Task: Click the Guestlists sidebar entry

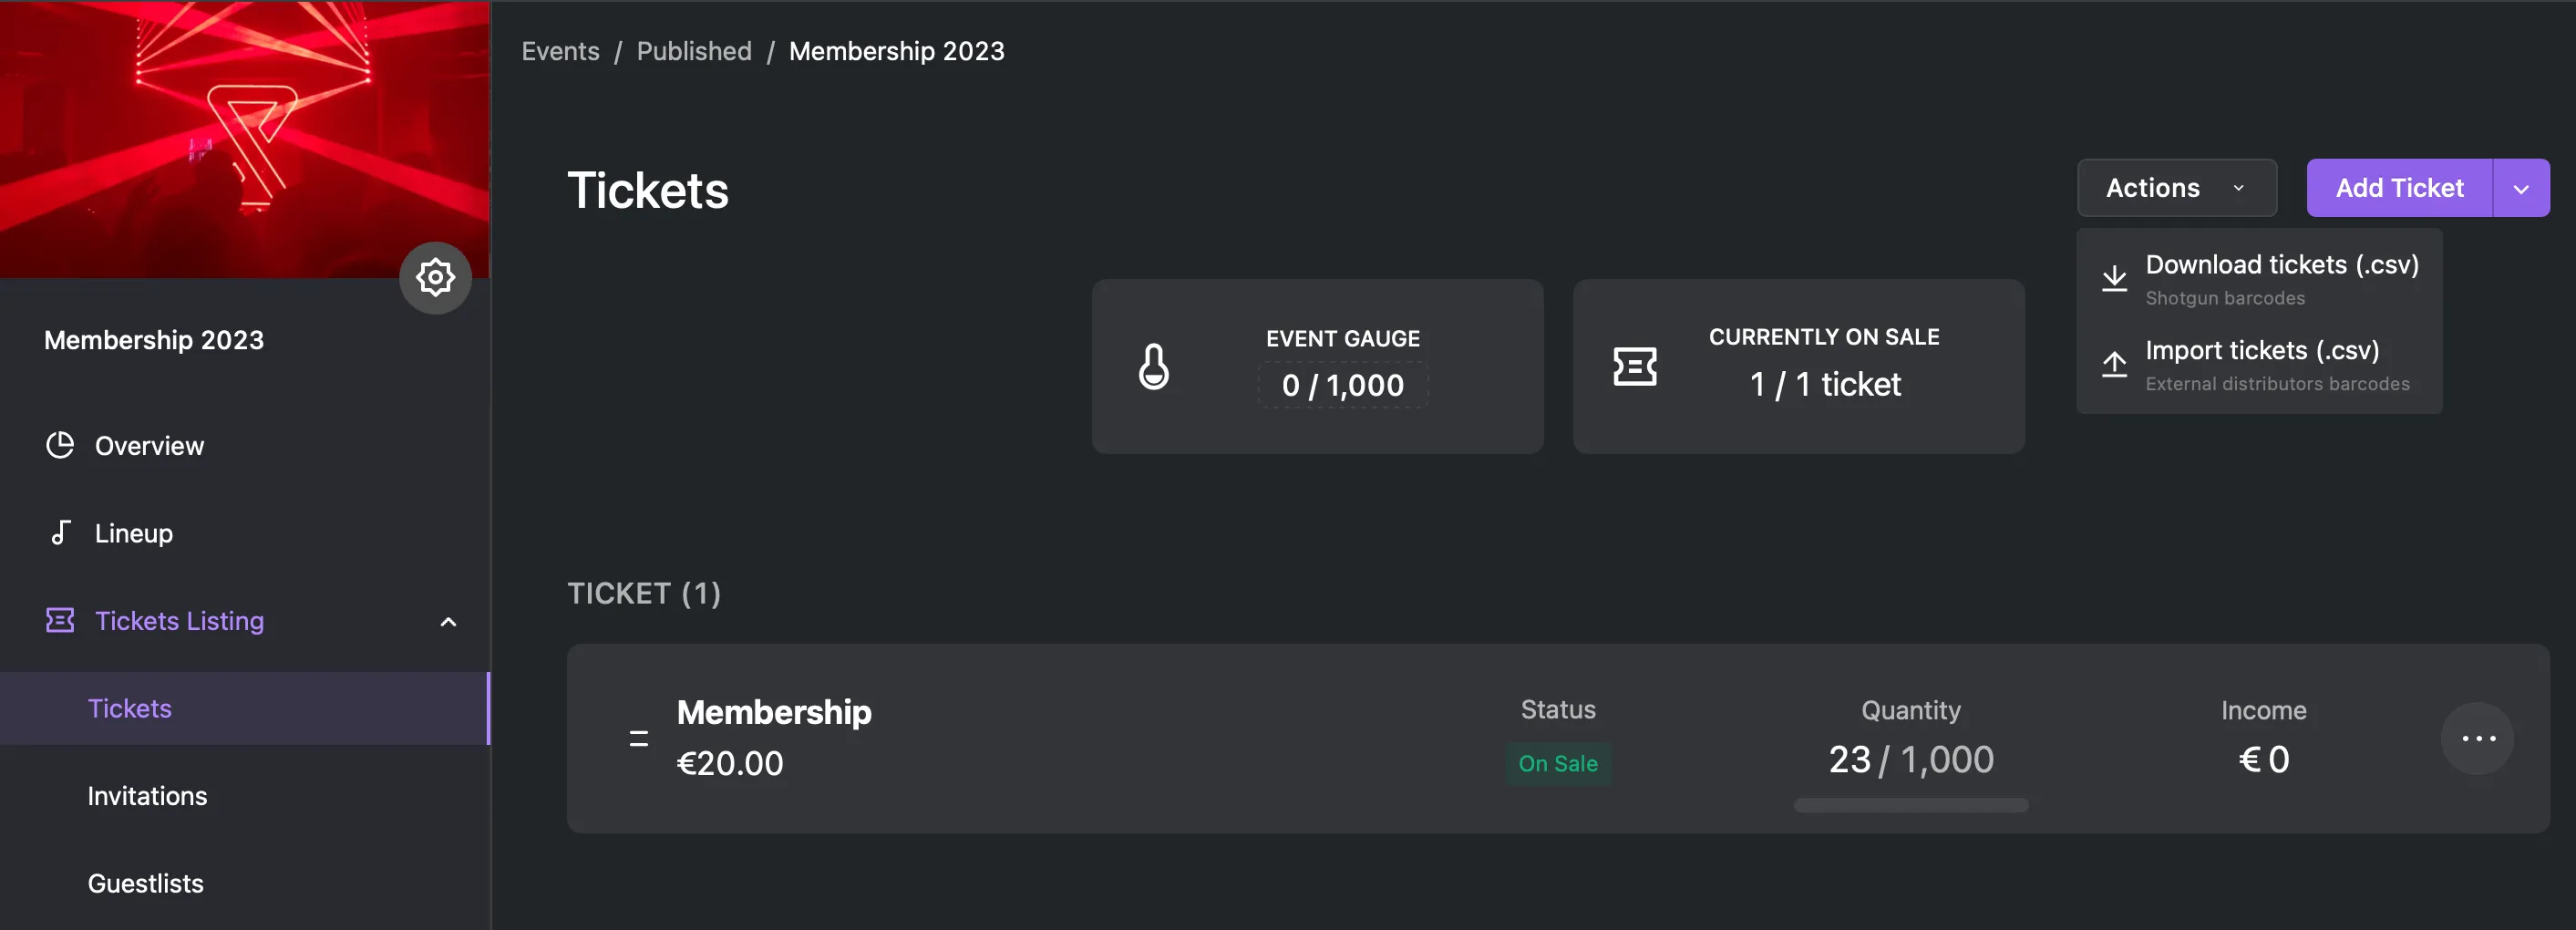Action: click(145, 883)
